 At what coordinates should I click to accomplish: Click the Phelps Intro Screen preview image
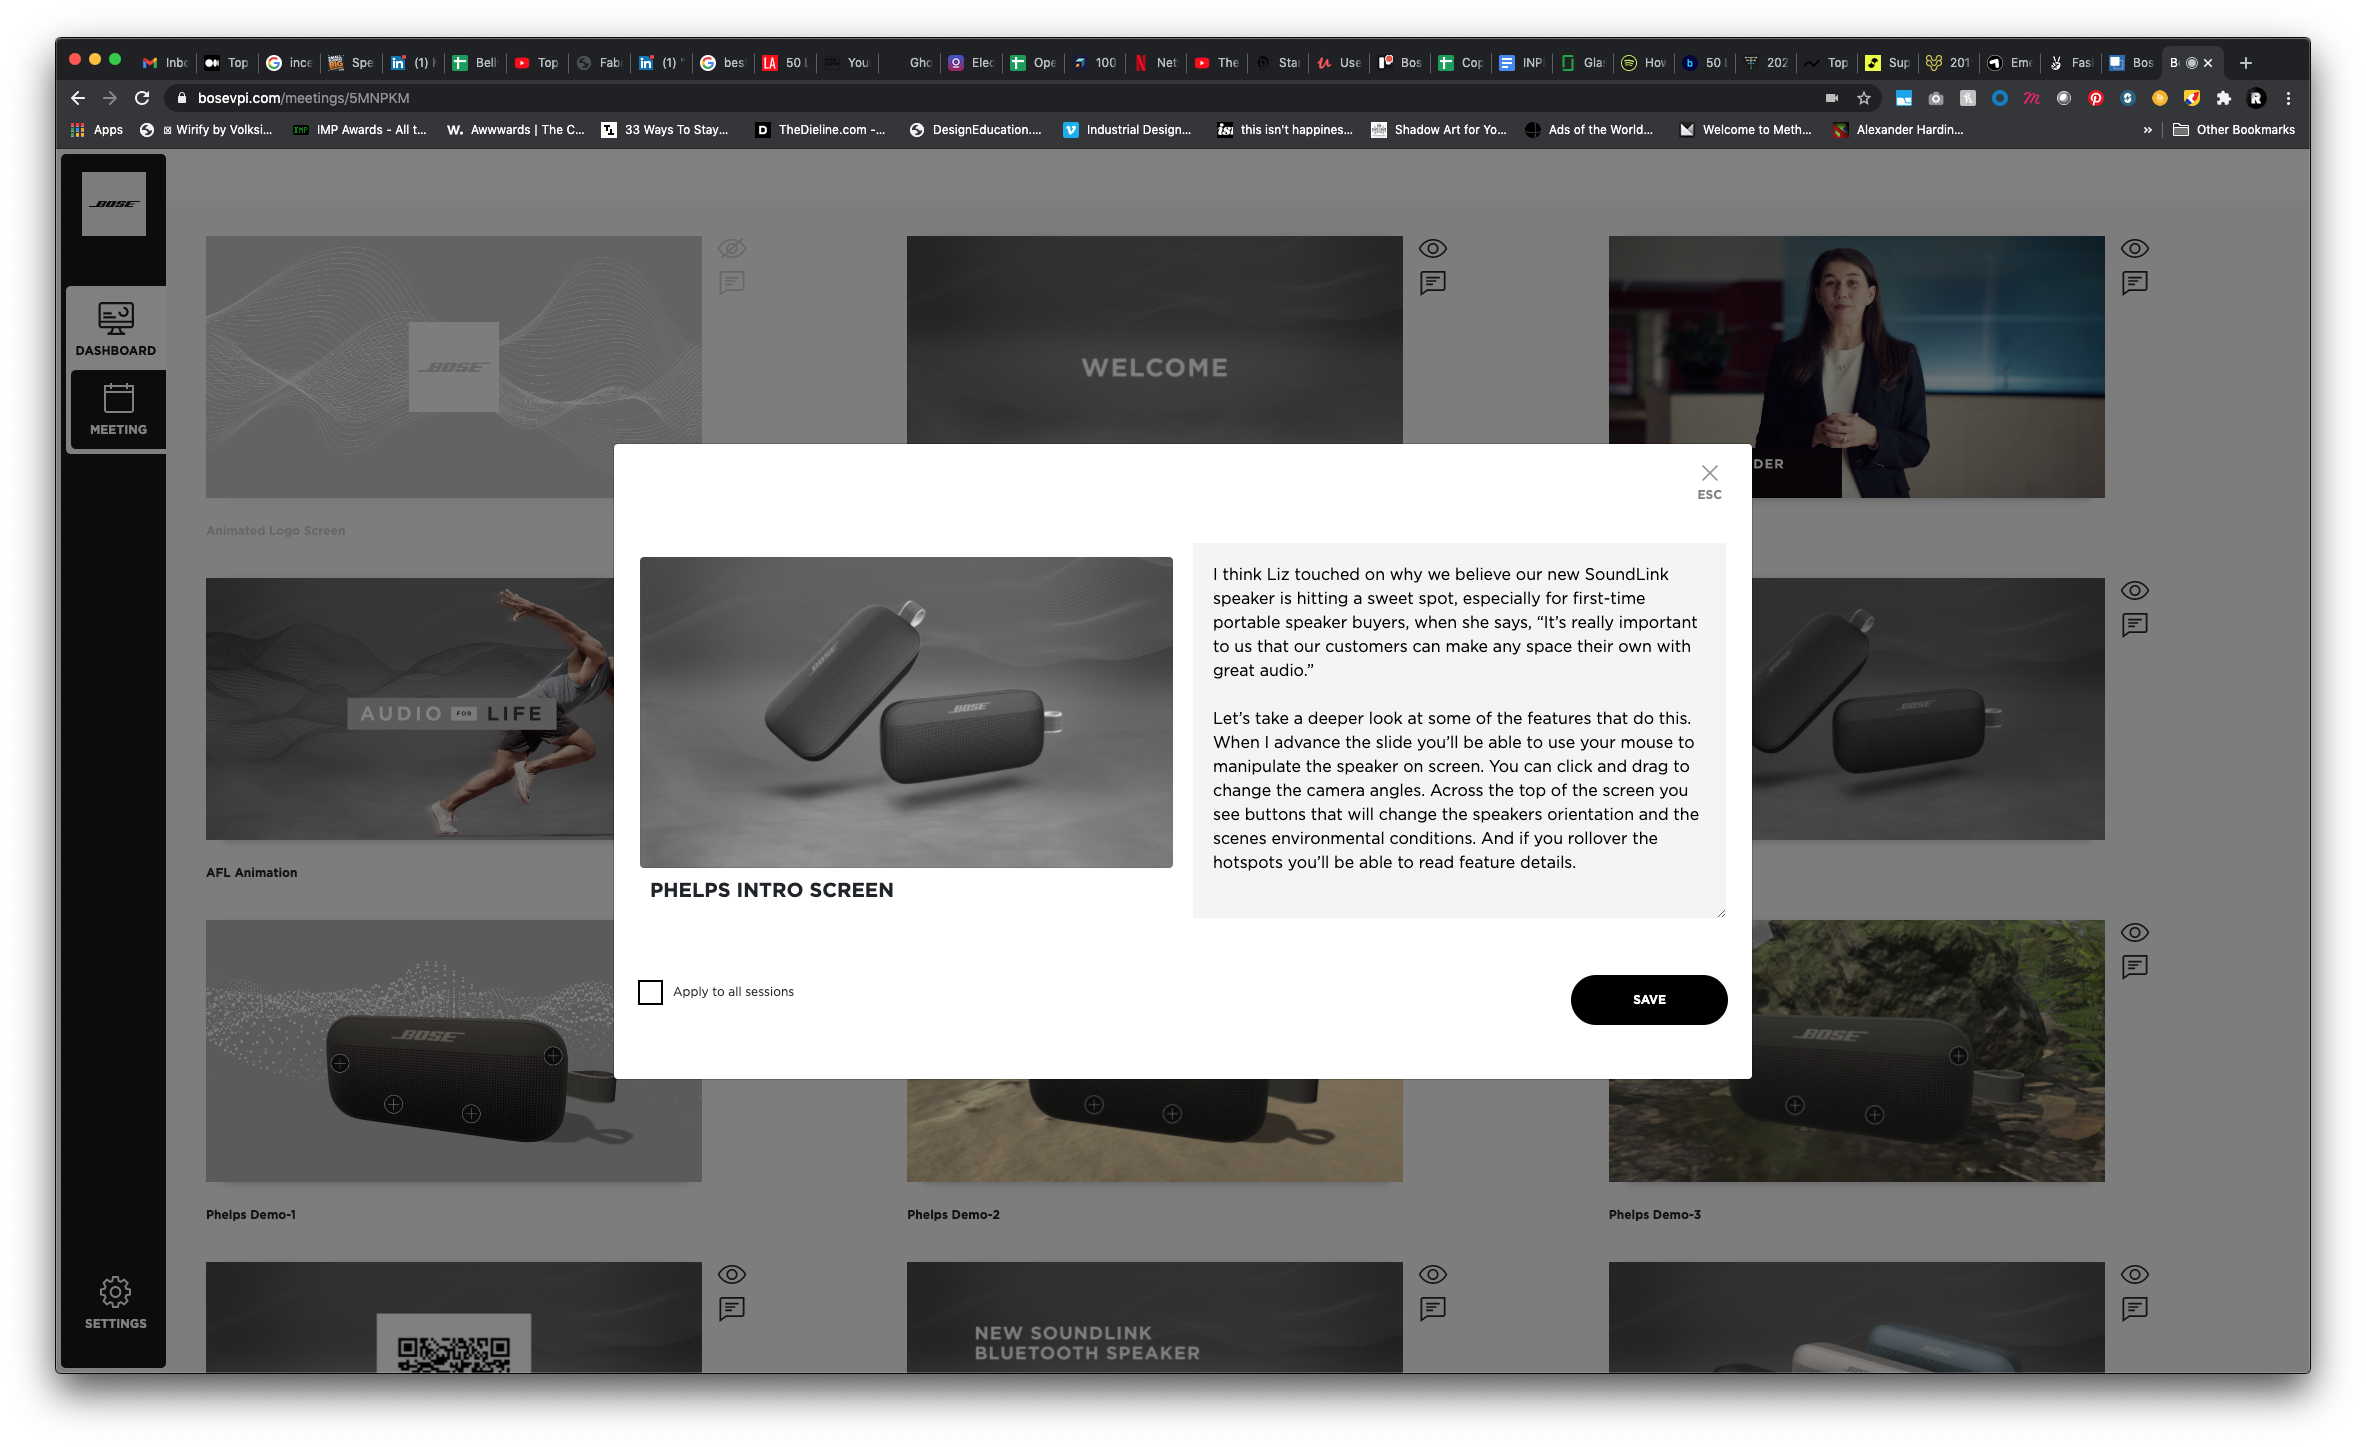[x=906, y=712]
